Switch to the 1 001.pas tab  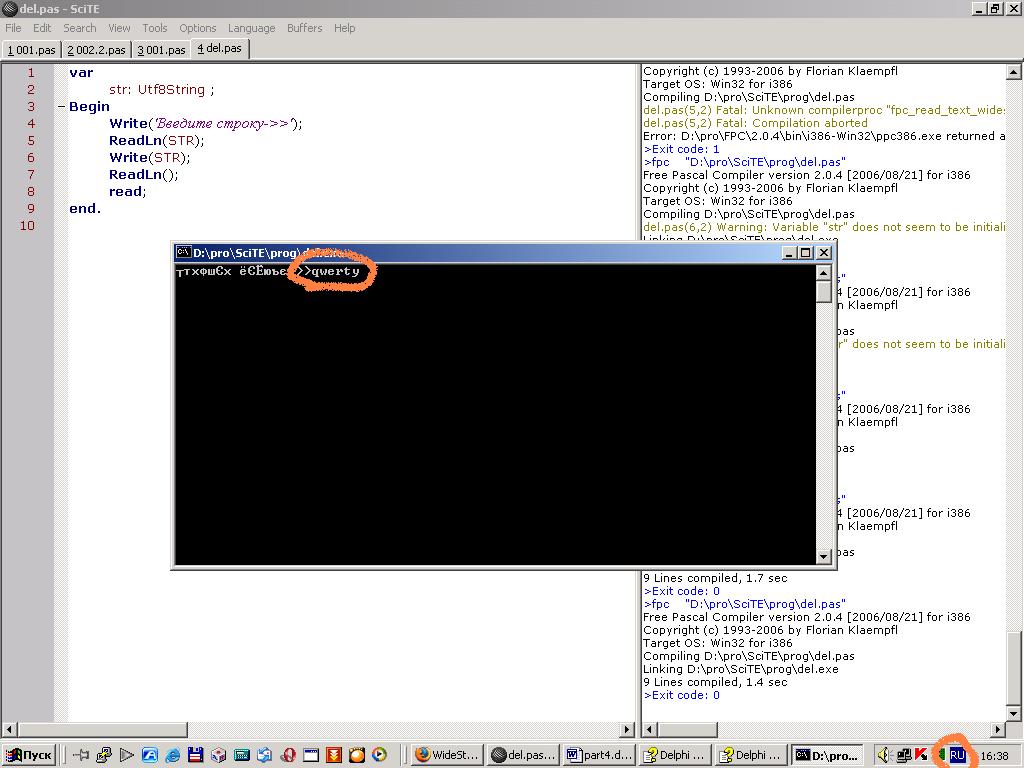pyautogui.click(x=31, y=49)
